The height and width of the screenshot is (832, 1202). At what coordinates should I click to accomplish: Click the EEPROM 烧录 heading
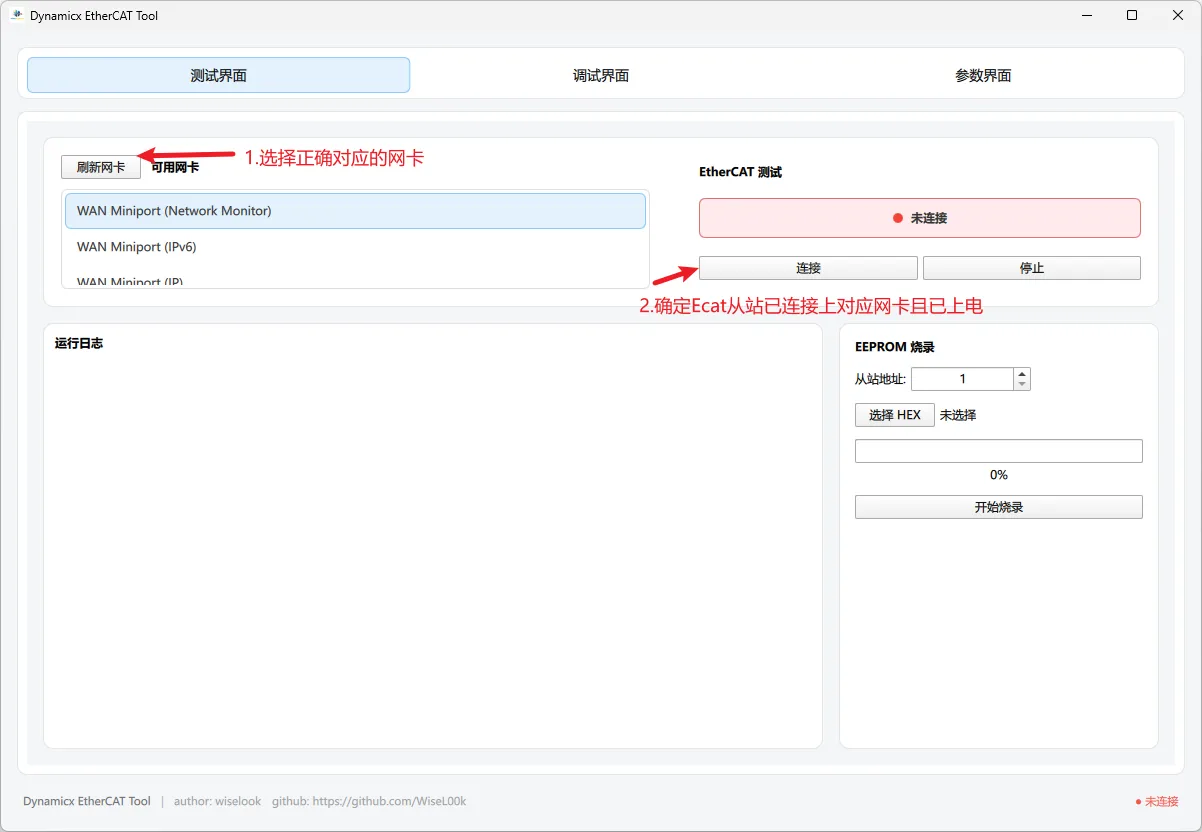pyautogui.click(x=895, y=347)
